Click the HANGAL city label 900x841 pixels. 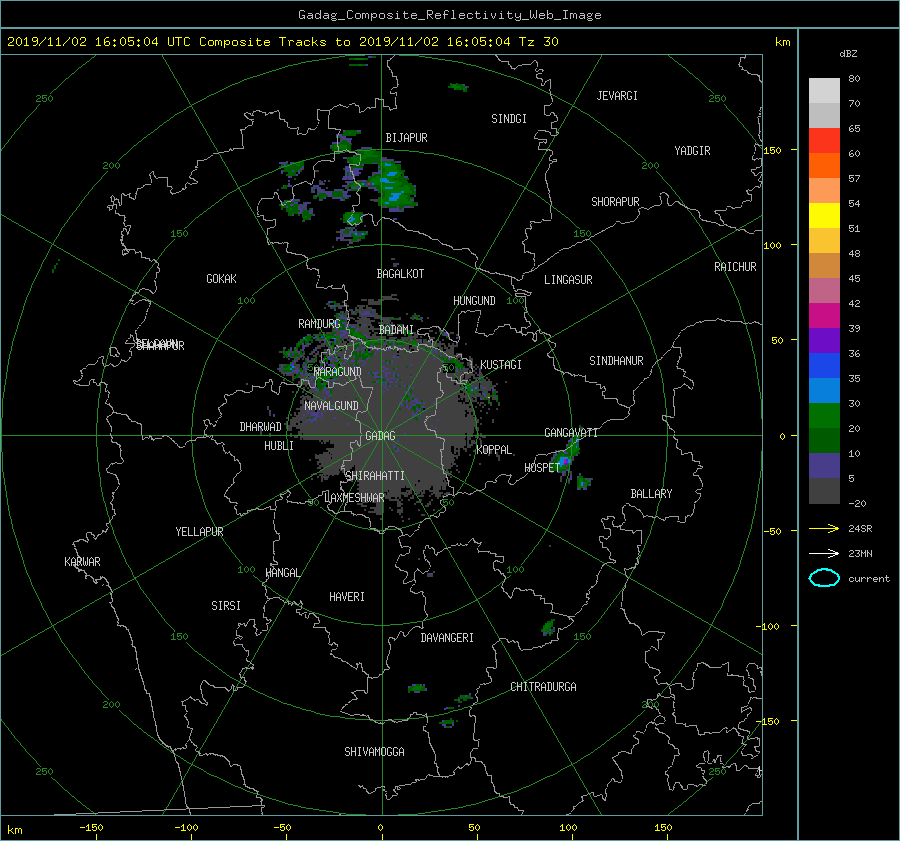tap(282, 573)
